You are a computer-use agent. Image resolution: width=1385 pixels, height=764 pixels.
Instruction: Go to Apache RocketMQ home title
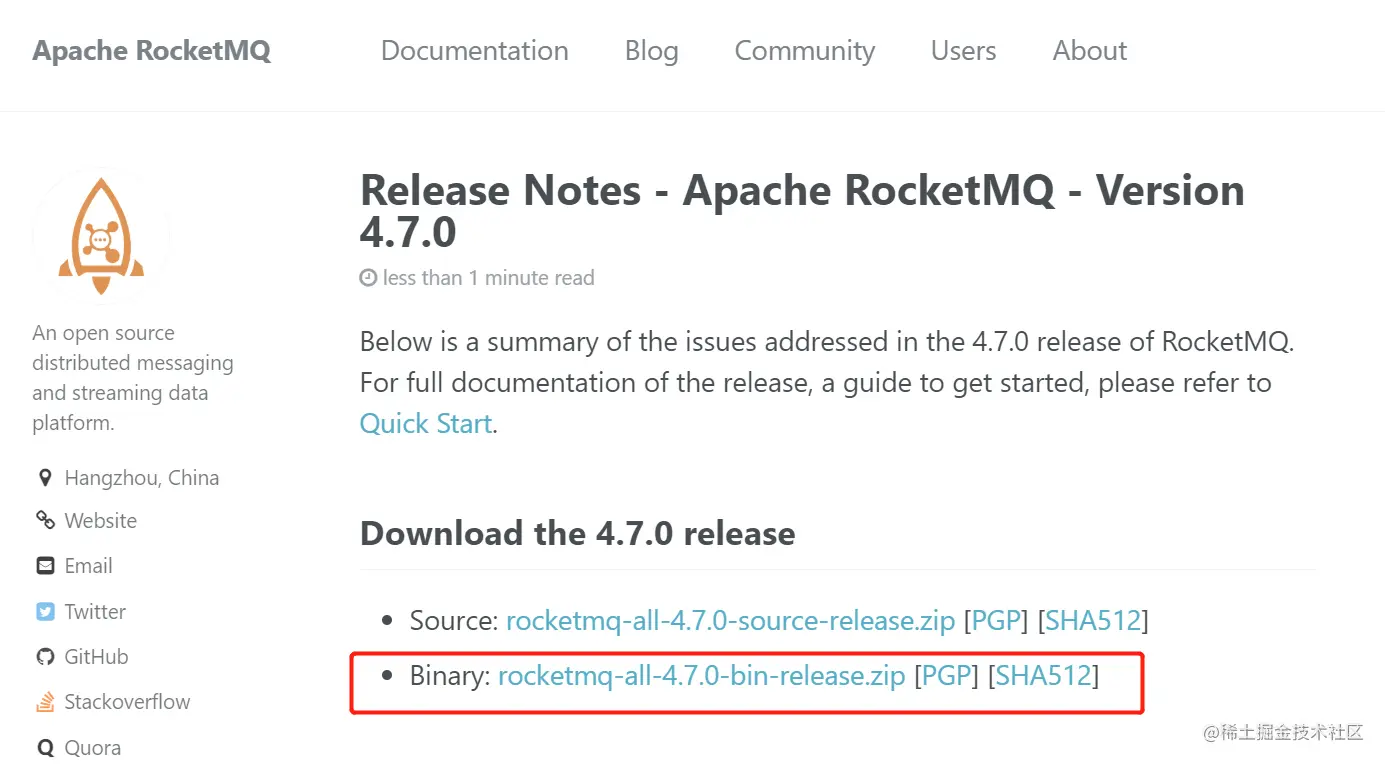tap(151, 51)
